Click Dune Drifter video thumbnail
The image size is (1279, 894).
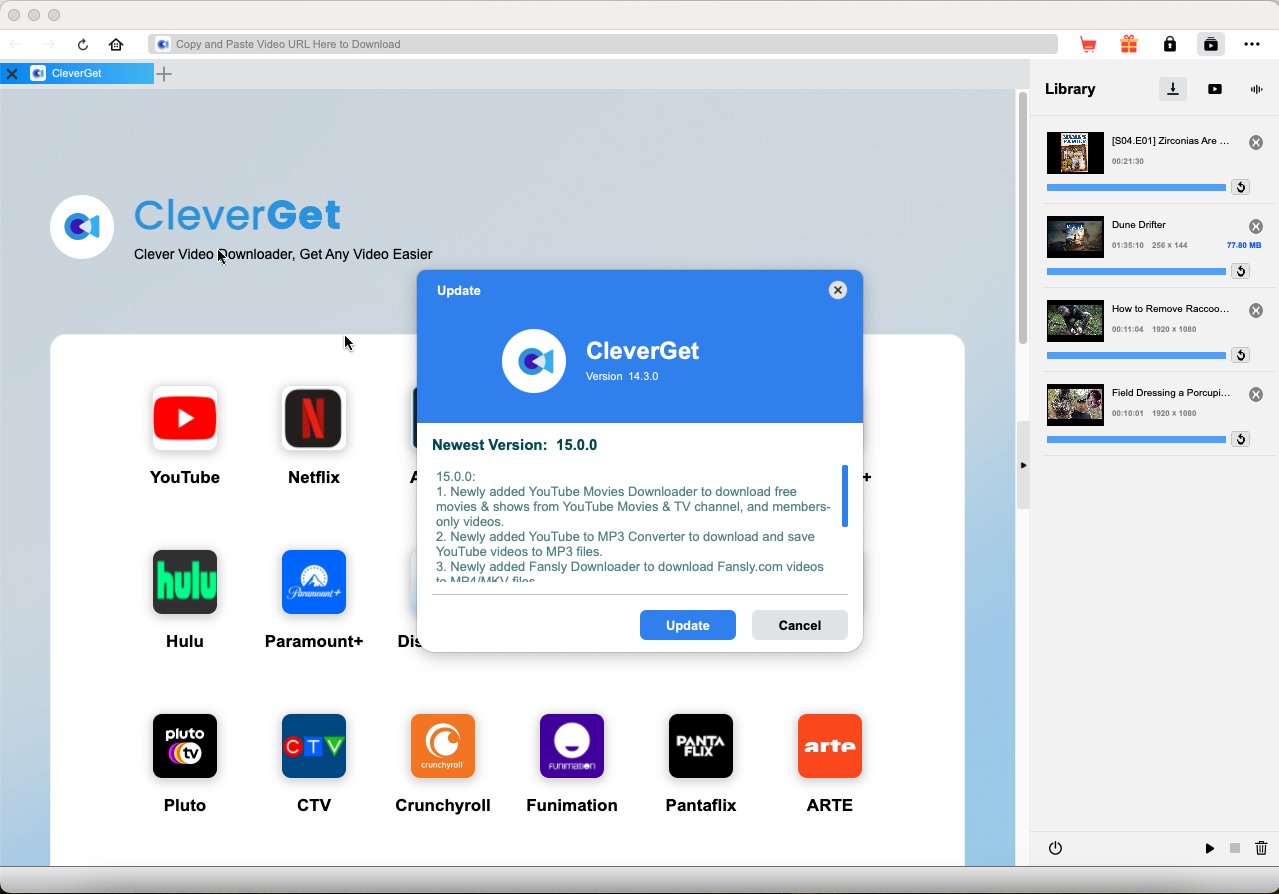(1075, 237)
